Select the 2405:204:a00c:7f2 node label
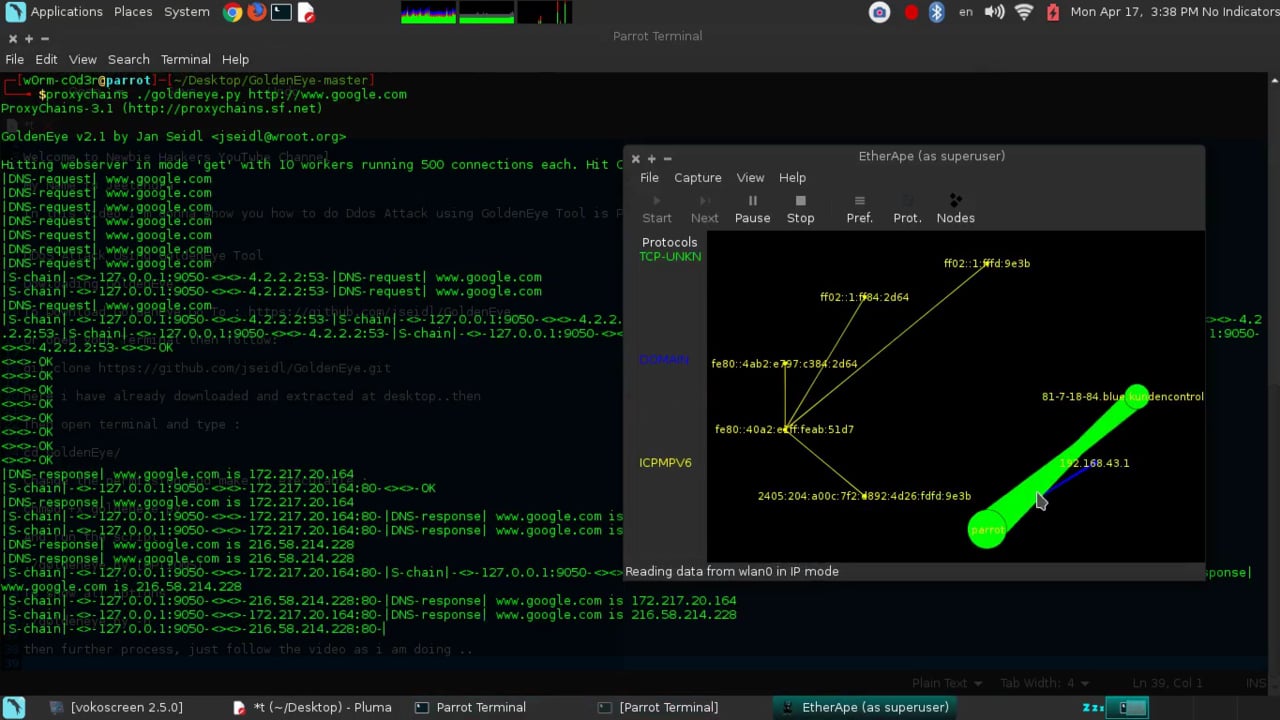1280x720 pixels. 864,496
